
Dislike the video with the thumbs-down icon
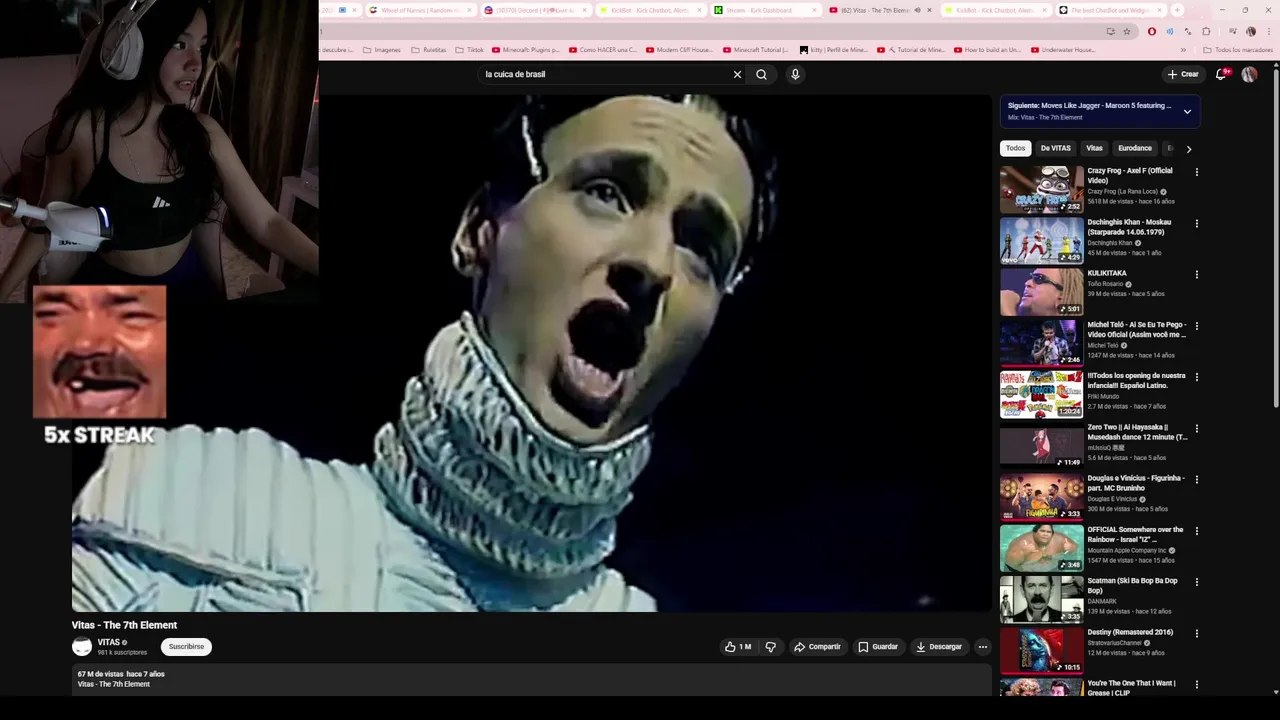770,647
